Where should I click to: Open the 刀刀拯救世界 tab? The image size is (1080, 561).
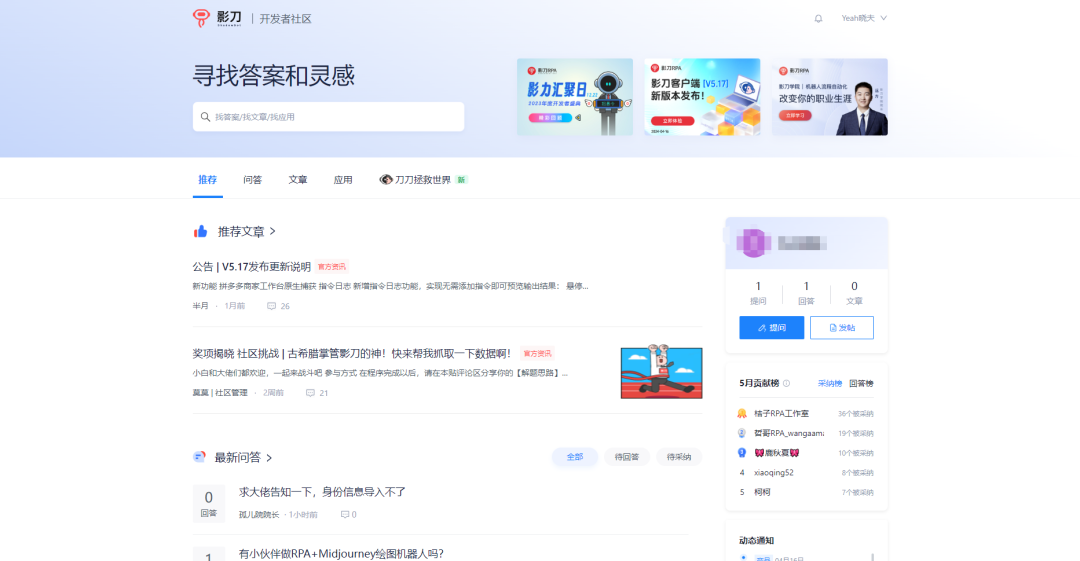pyautogui.click(x=423, y=180)
